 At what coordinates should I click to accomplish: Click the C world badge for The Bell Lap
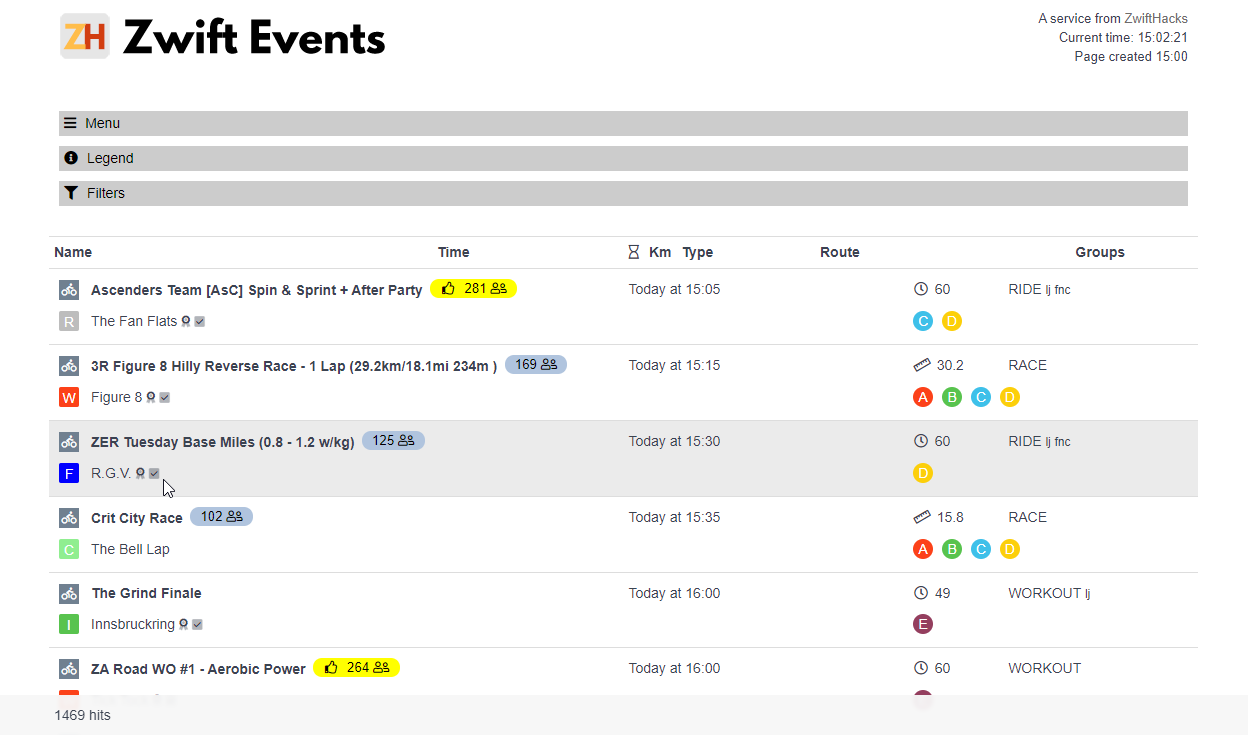69,549
